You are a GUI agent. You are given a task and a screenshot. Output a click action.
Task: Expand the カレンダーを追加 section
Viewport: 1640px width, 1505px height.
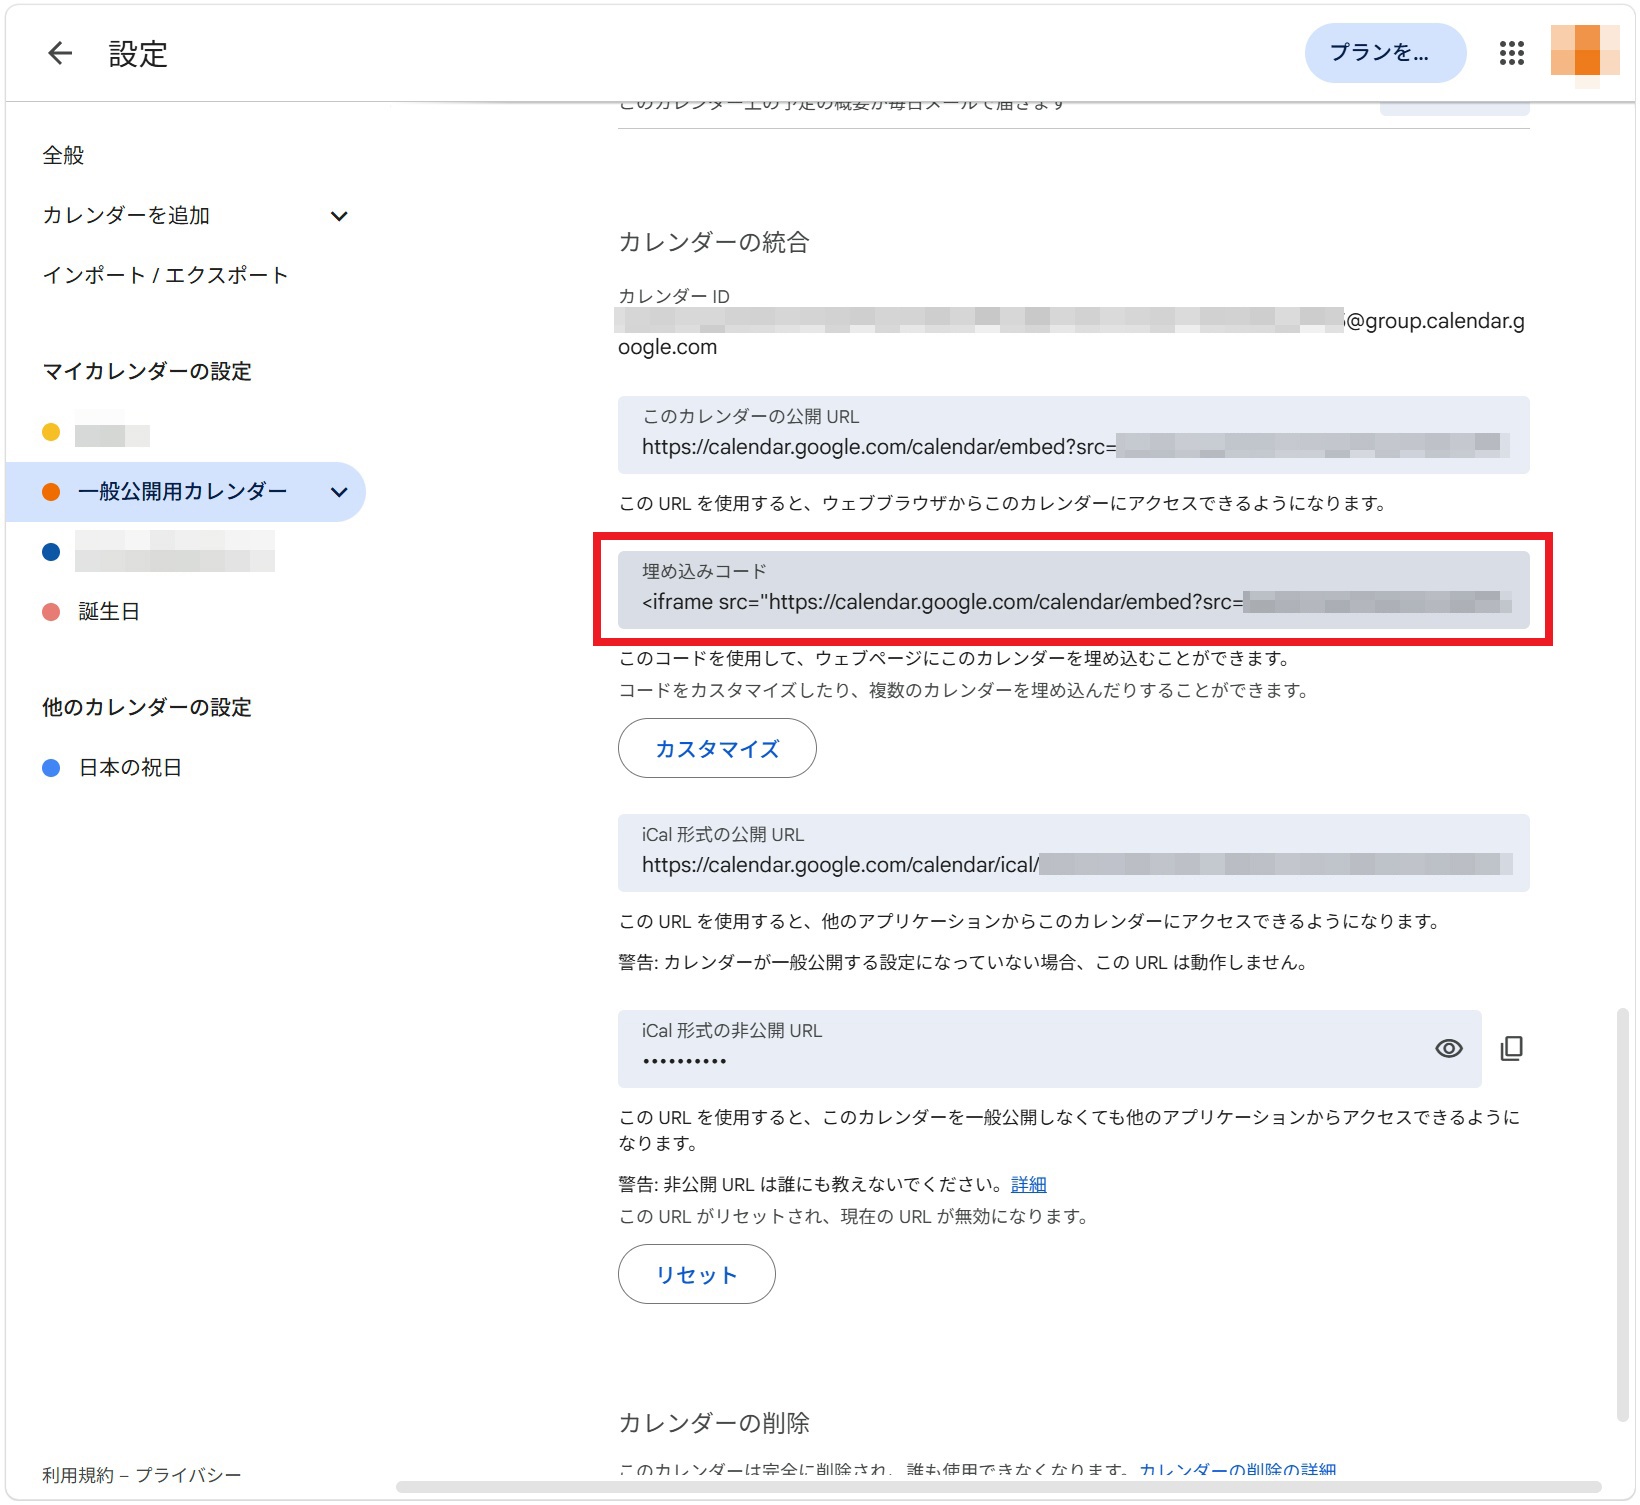(x=339, y=215)
